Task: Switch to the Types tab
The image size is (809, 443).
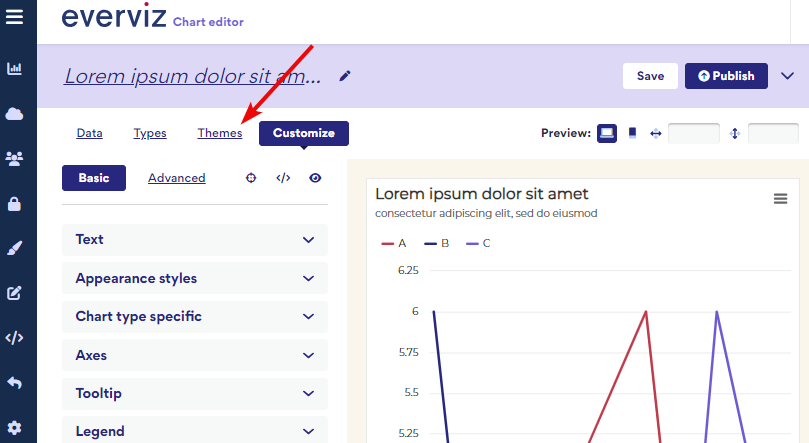Action: (x=150, y=133)
